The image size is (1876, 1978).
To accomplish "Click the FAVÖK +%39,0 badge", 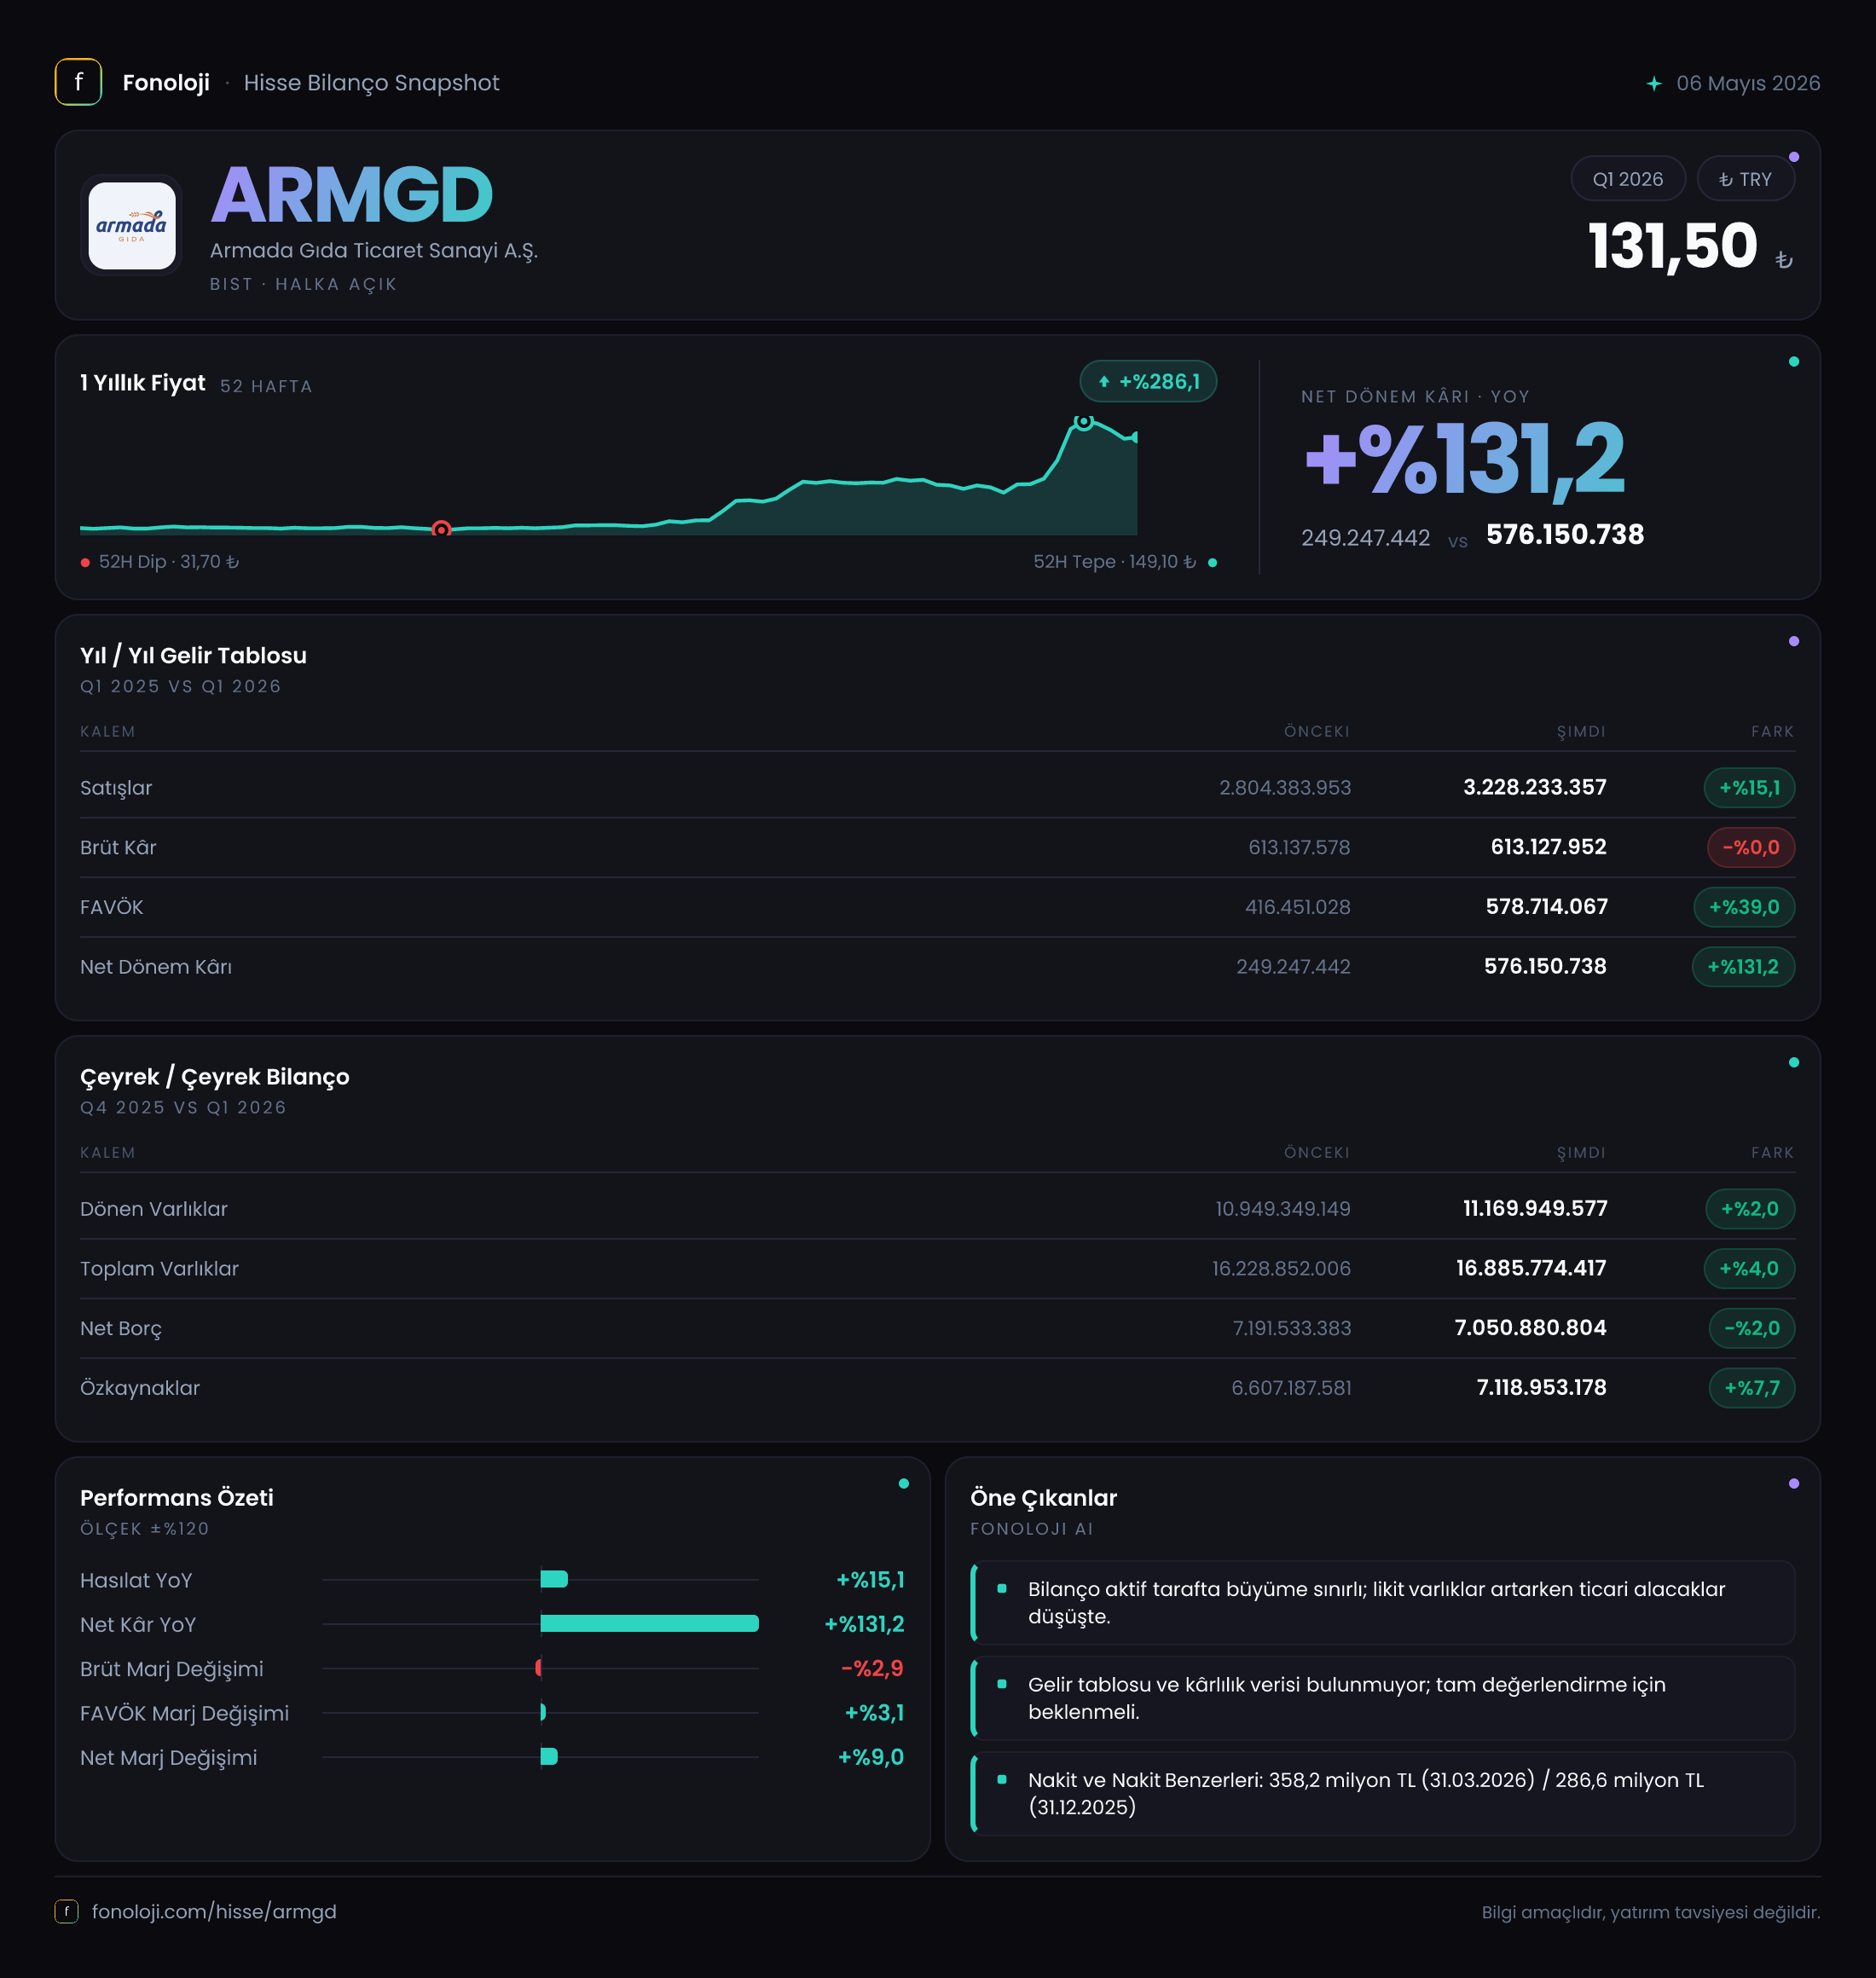I will pos(1744,907).
